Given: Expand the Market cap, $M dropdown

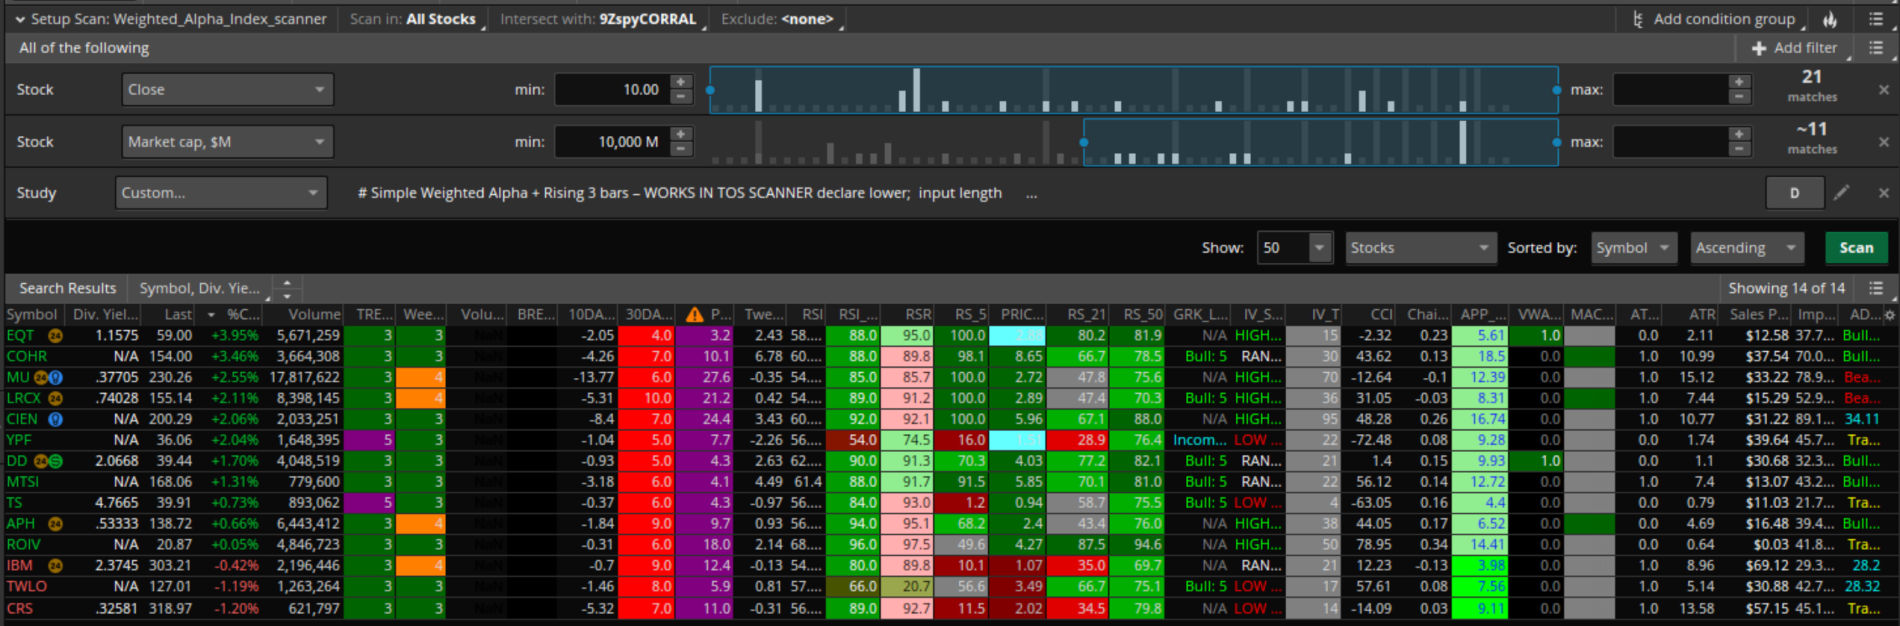Looking at the screenshot, I should coord(227,142).
